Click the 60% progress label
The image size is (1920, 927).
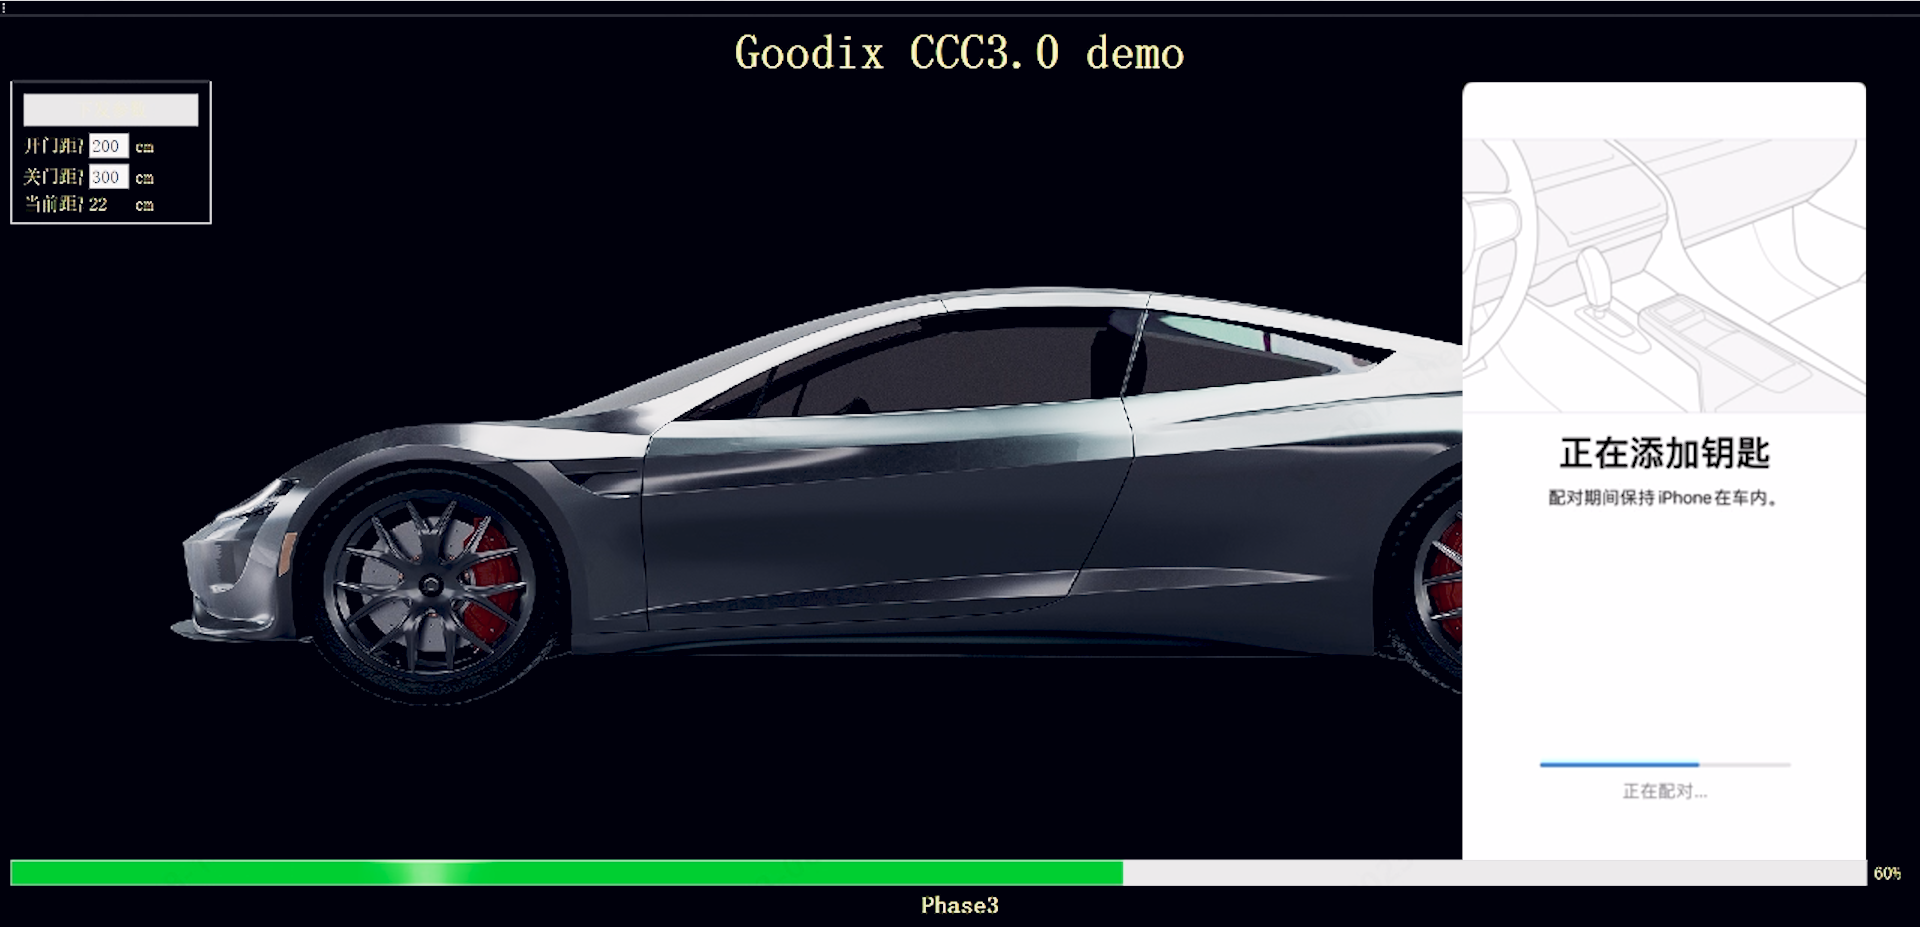(1887, 873)
